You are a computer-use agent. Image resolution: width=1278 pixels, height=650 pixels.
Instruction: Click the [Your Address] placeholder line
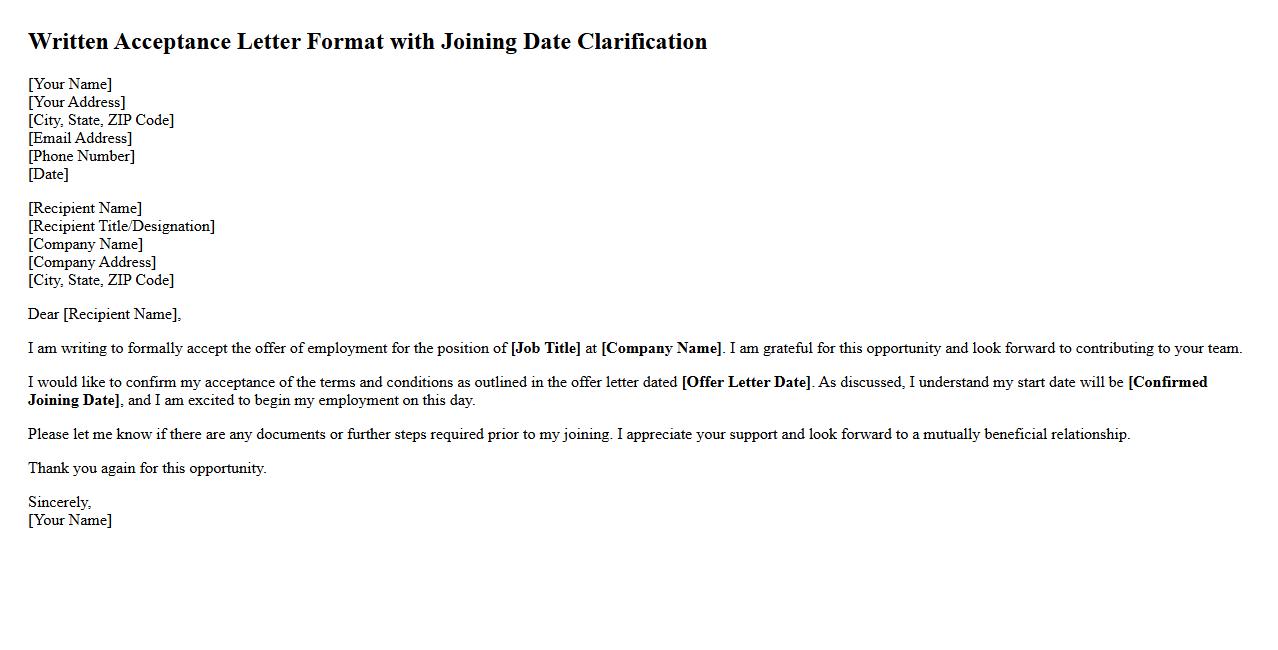click(77, 102)
